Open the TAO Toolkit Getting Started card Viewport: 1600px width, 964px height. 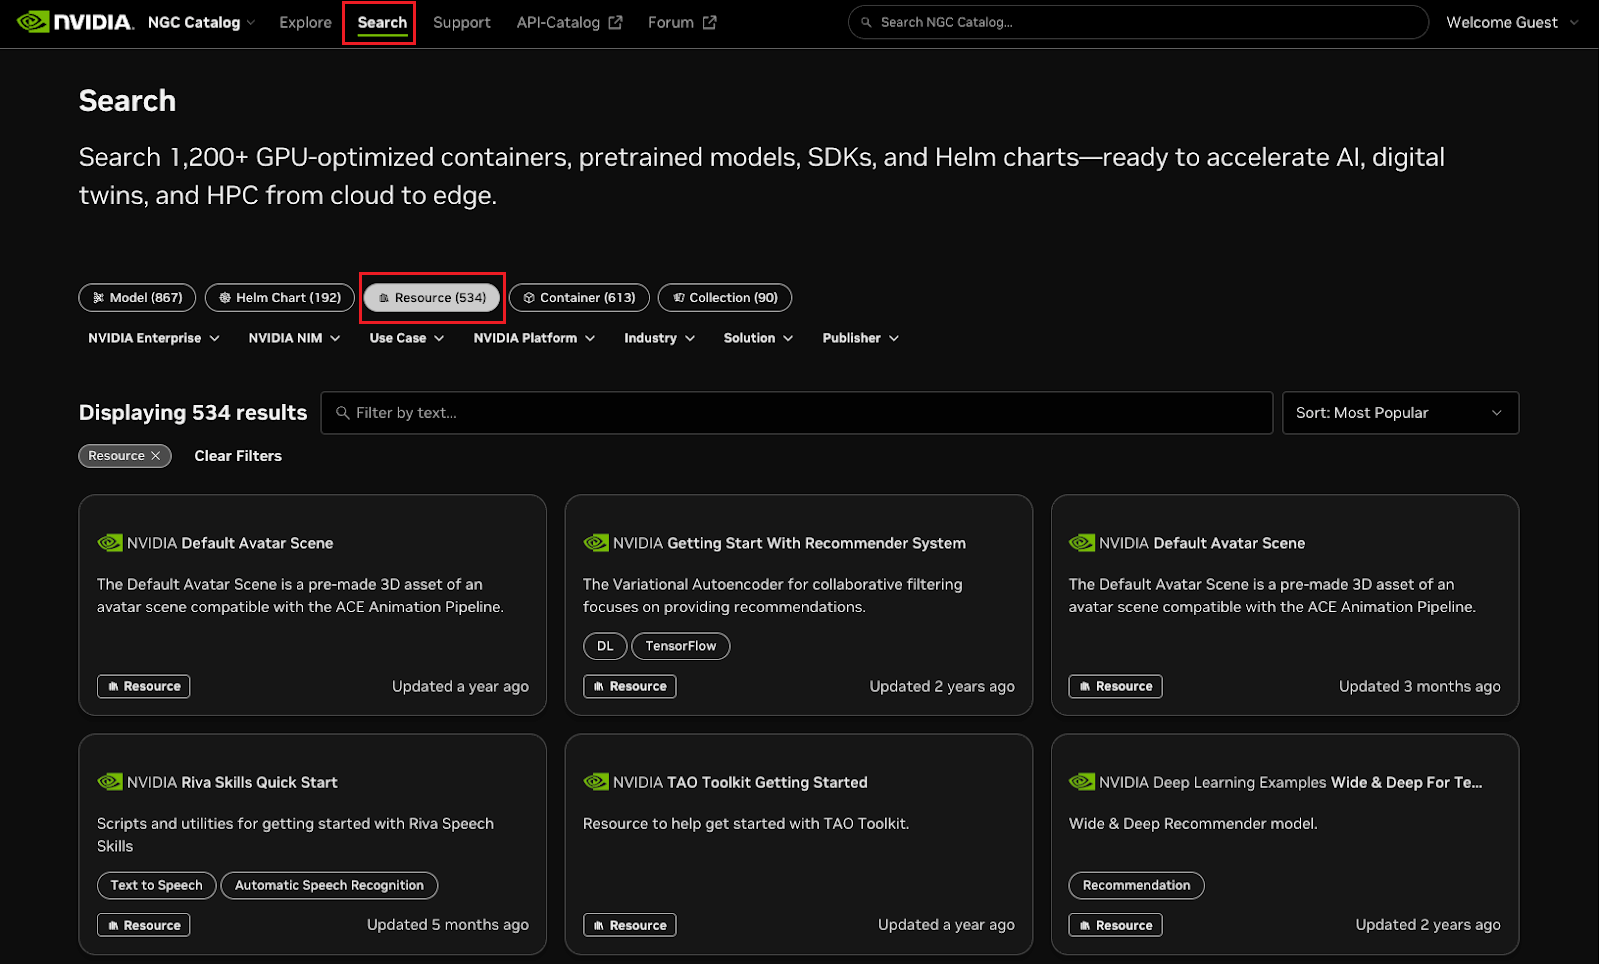coord(798,844)
